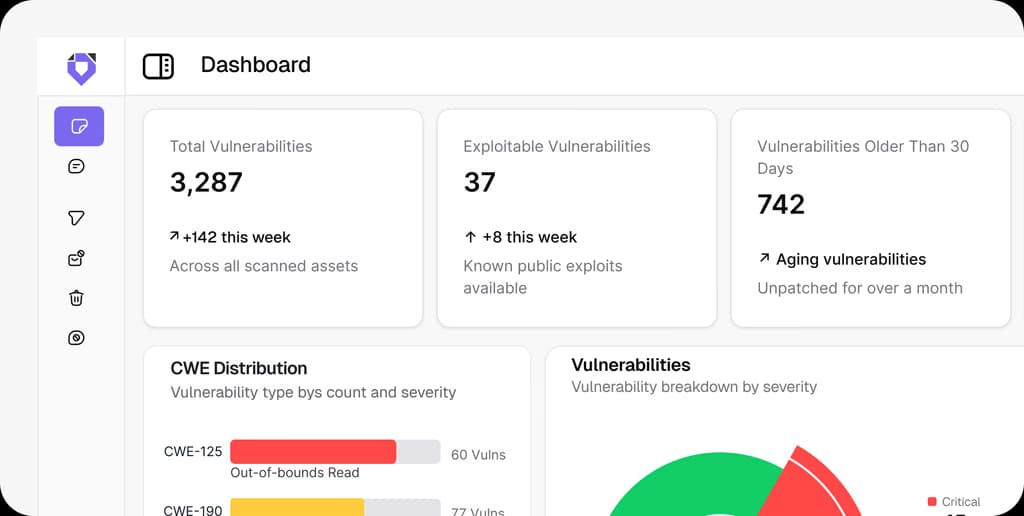Select the Vulnerabilities Older Than 30 Days card

click(x=871, y=218)
